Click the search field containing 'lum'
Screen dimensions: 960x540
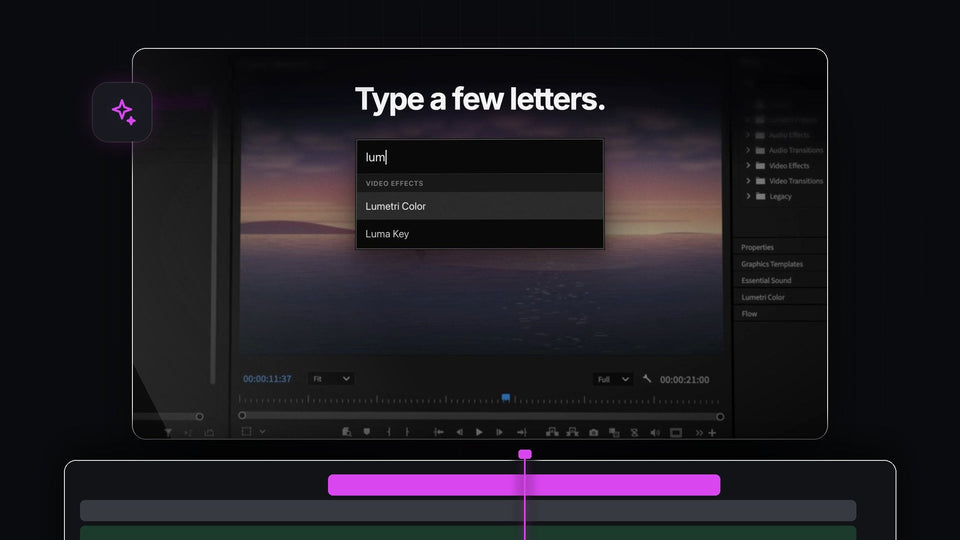click(480, 157)
